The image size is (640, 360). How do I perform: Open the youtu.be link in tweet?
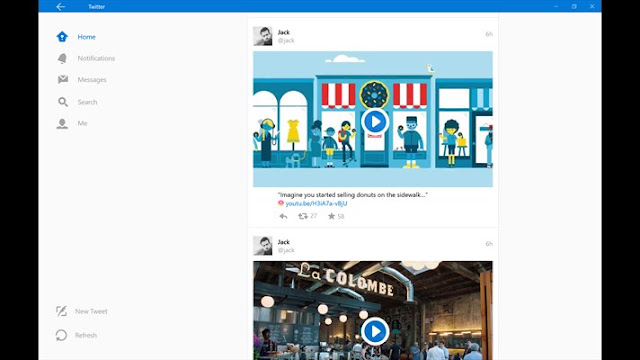316,203
